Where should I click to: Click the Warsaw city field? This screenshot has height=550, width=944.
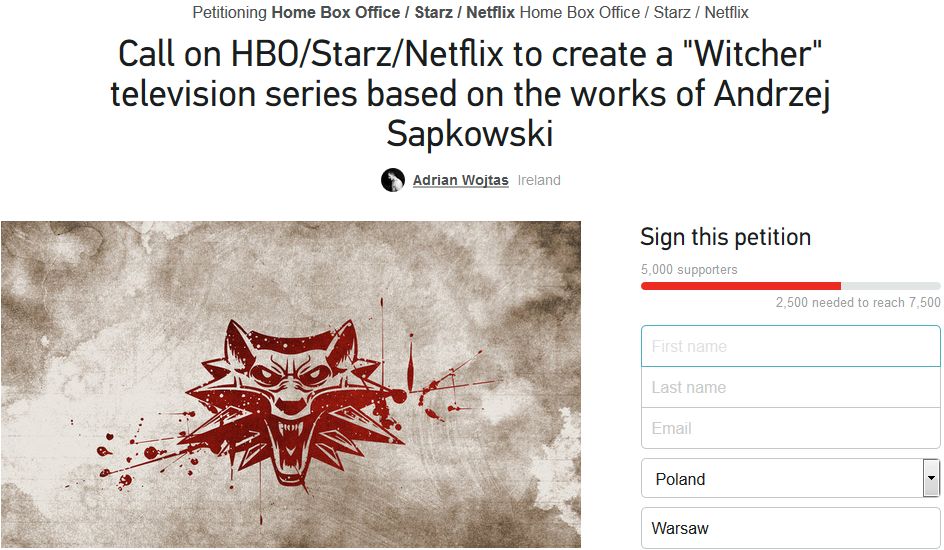coord(790,528)
